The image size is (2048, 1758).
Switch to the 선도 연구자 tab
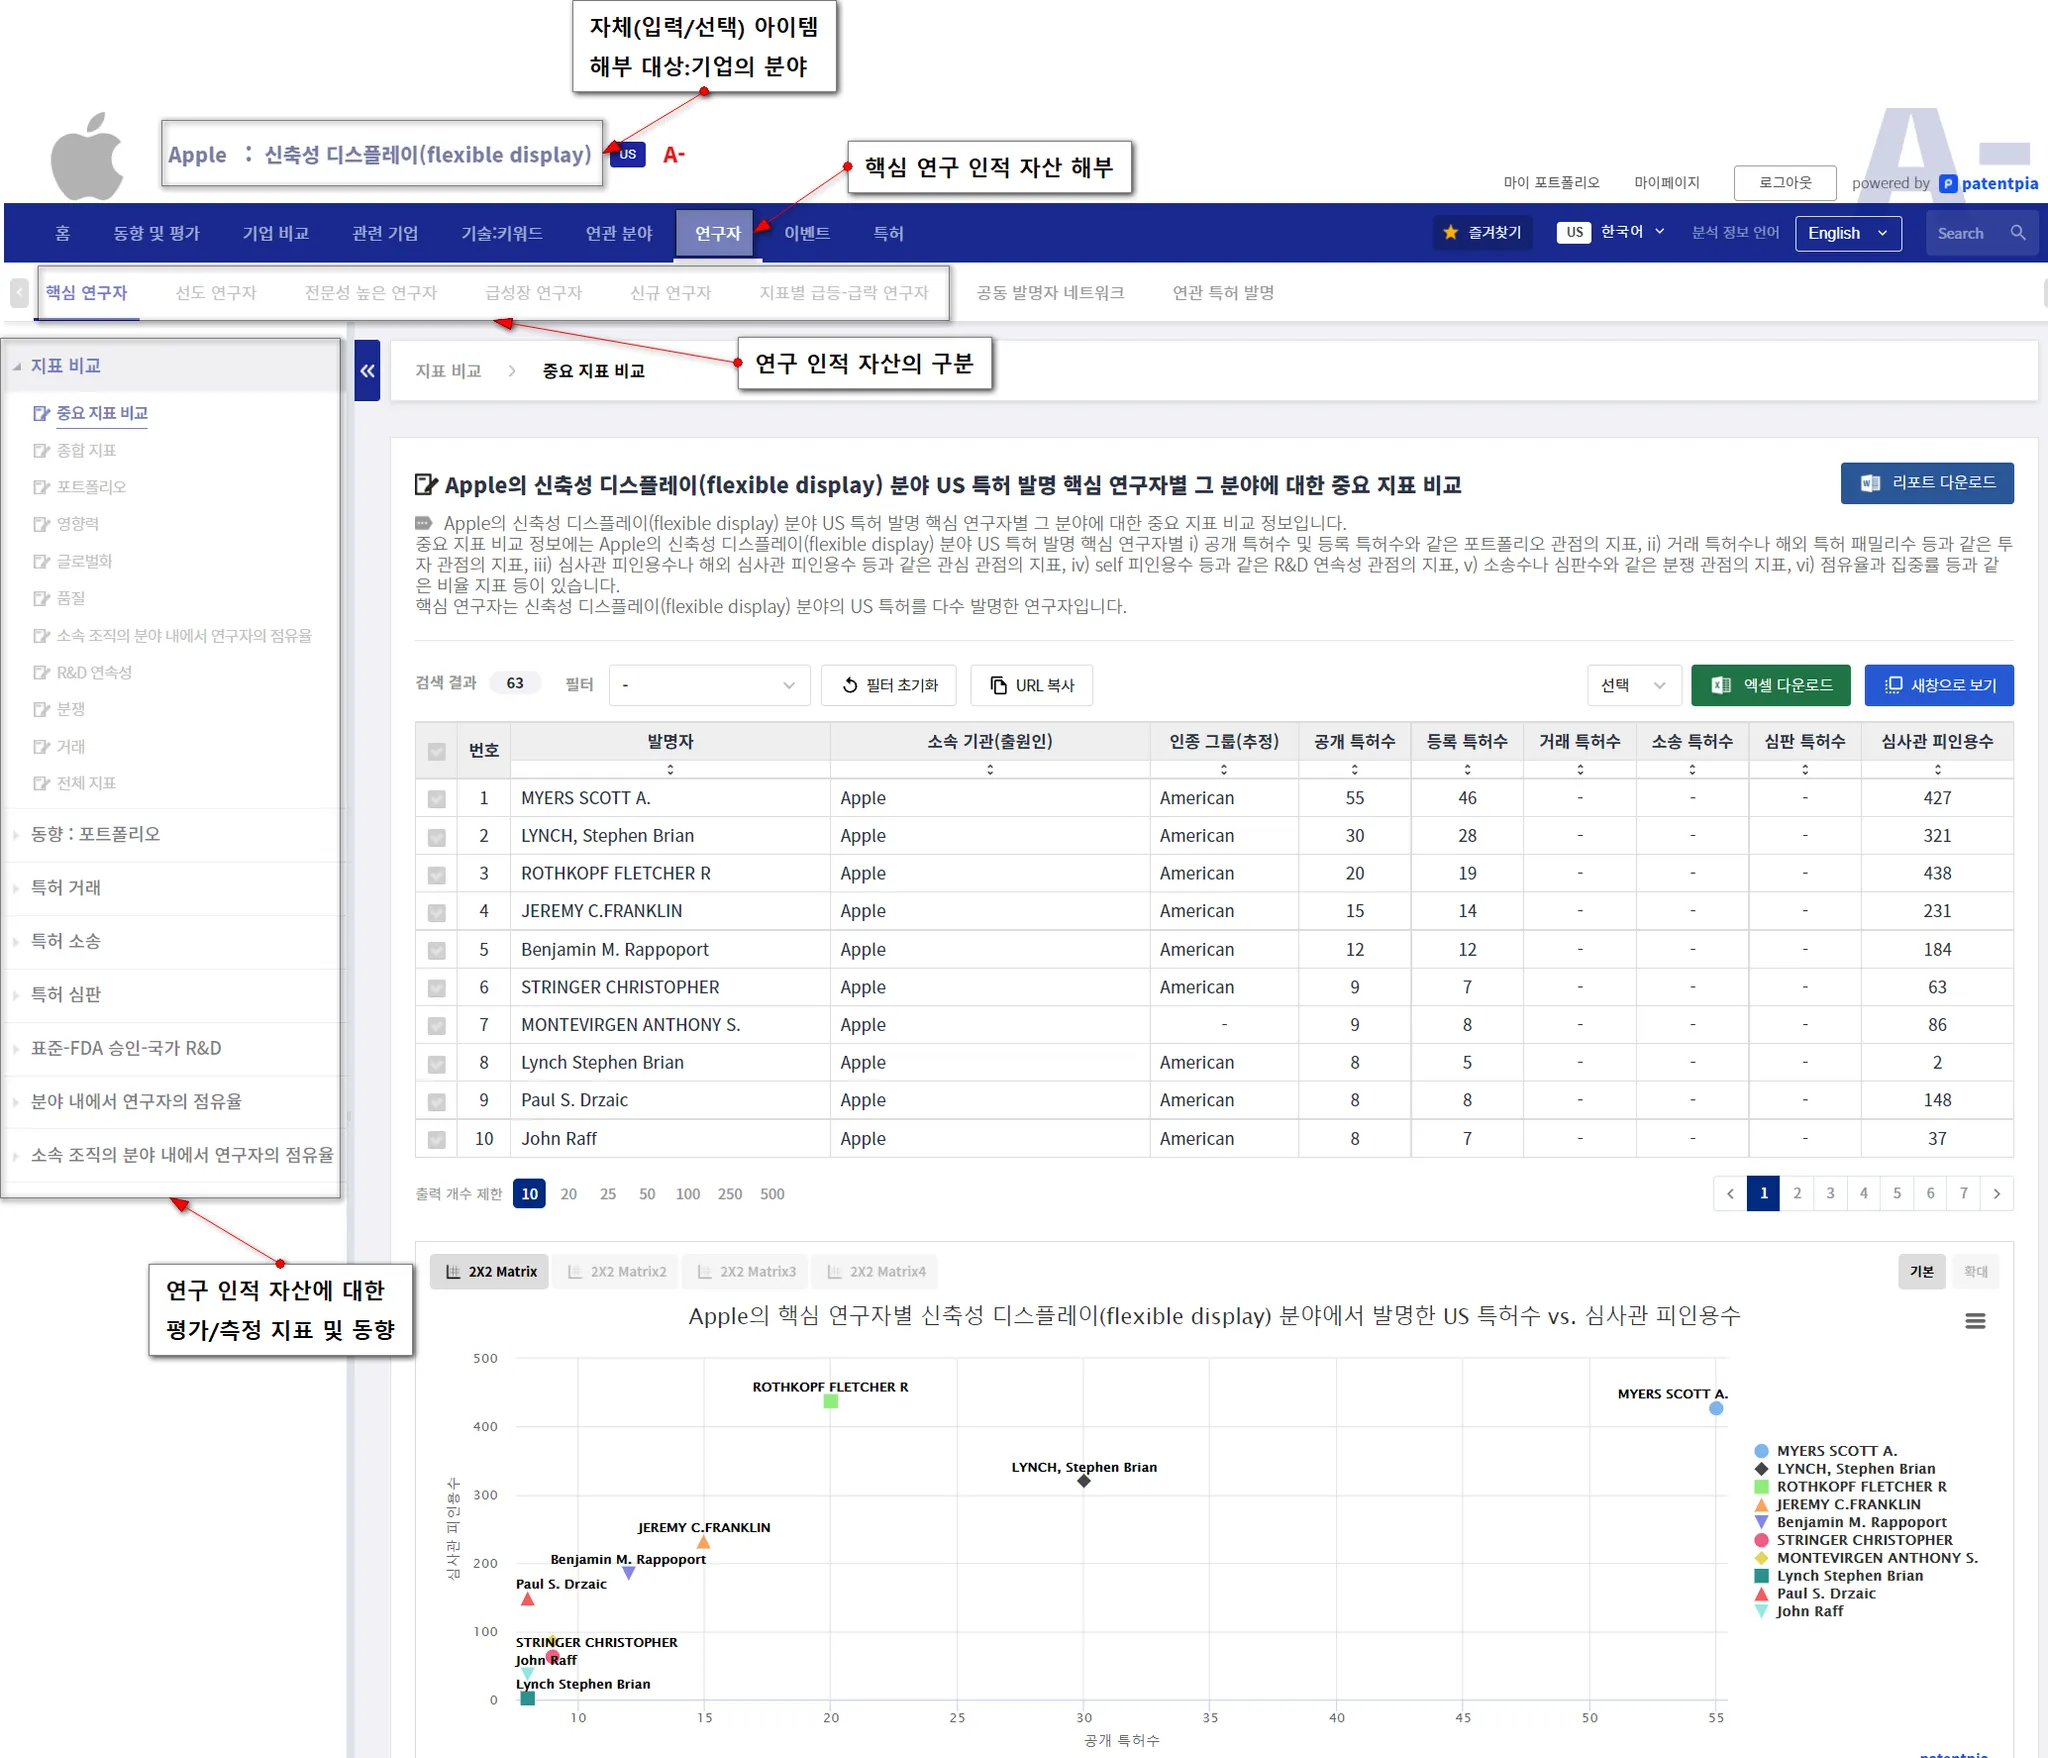[216, 293]
